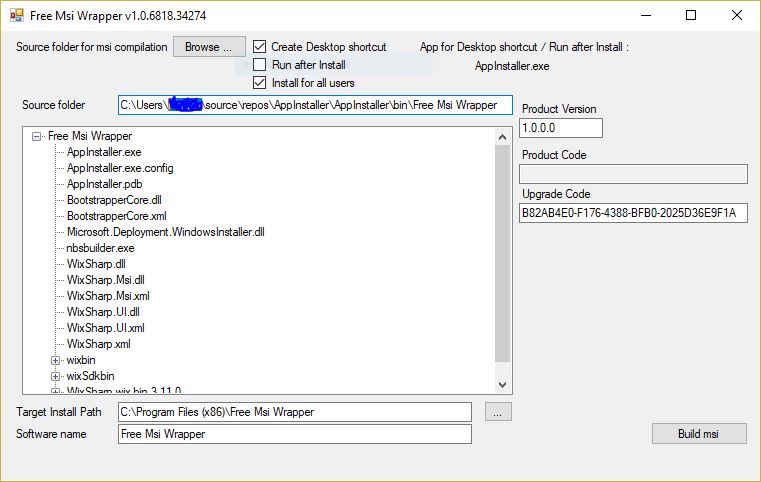This screenshot has height=482, width=761.
Task: Toggle Install for all users checkbox
Action: pos(260,83)
